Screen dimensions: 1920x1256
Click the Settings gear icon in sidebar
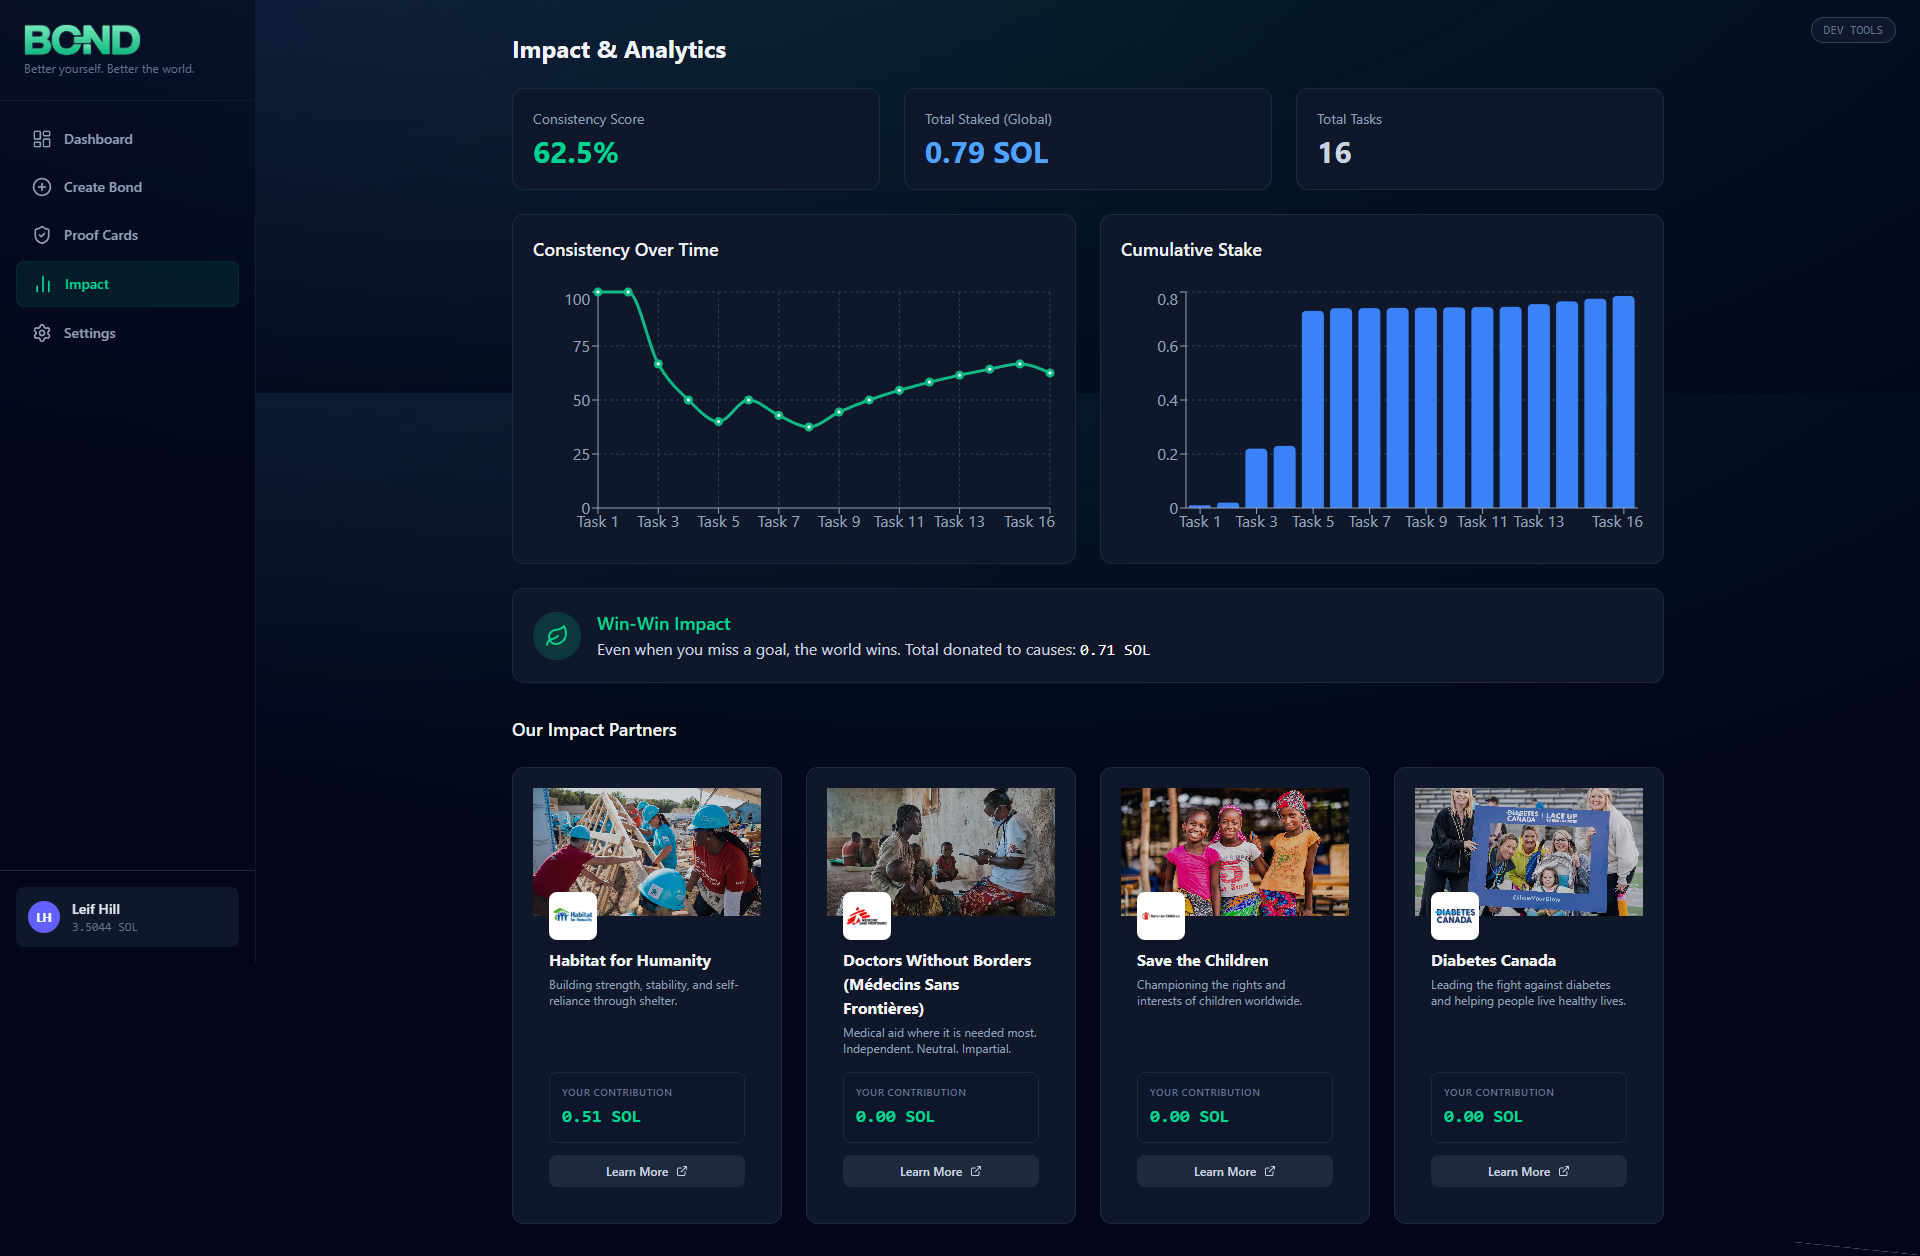(42, 333)
